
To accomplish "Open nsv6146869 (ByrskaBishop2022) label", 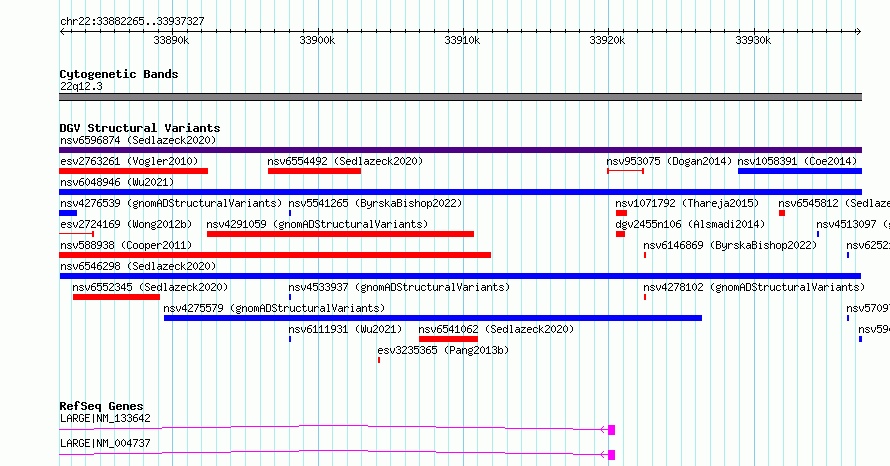I will (730, 245).
